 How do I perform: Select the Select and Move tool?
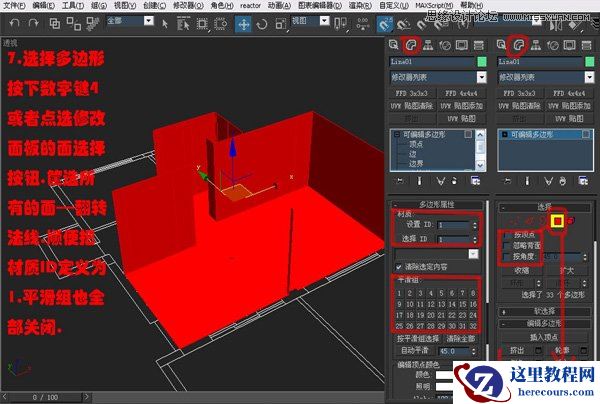[x=243, y=24]
